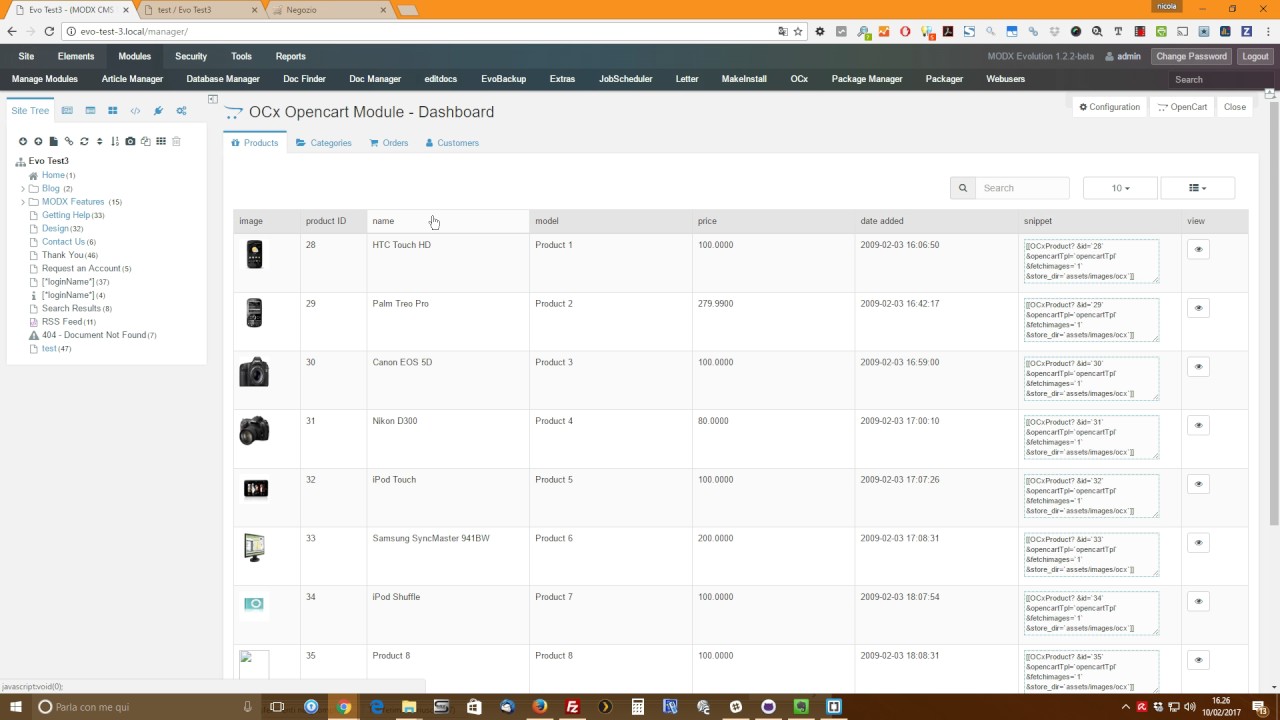The image size is (1280, 720).
Task: Click Change Password button
Action: coord(1191,56)
